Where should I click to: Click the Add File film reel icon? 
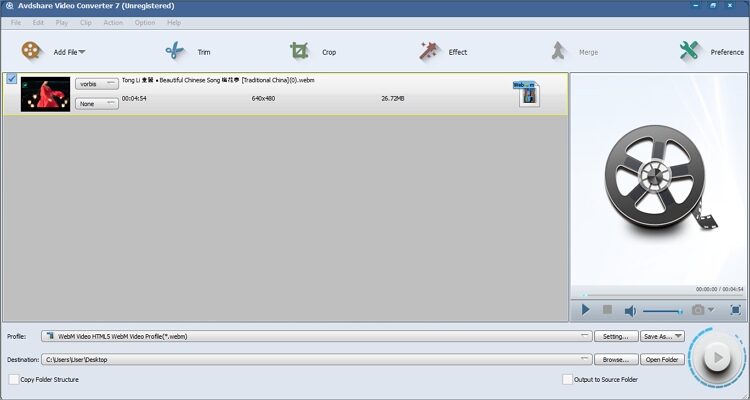coord(31,51)
